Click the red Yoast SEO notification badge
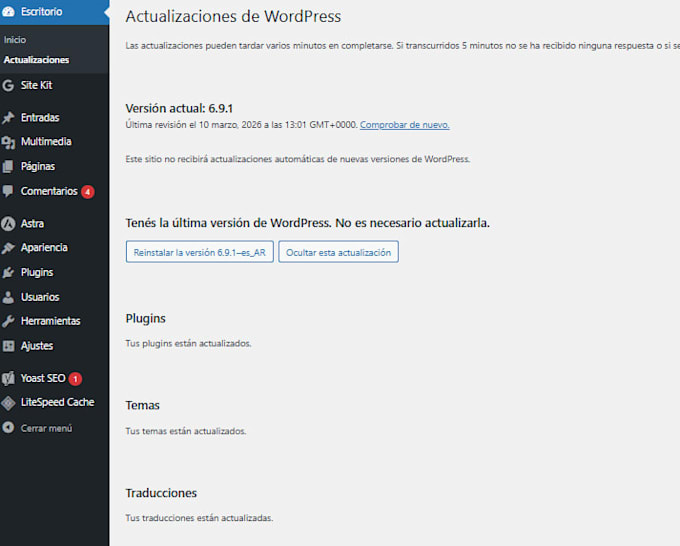This screenshot has width=680, height=546. tap(75, 379)
